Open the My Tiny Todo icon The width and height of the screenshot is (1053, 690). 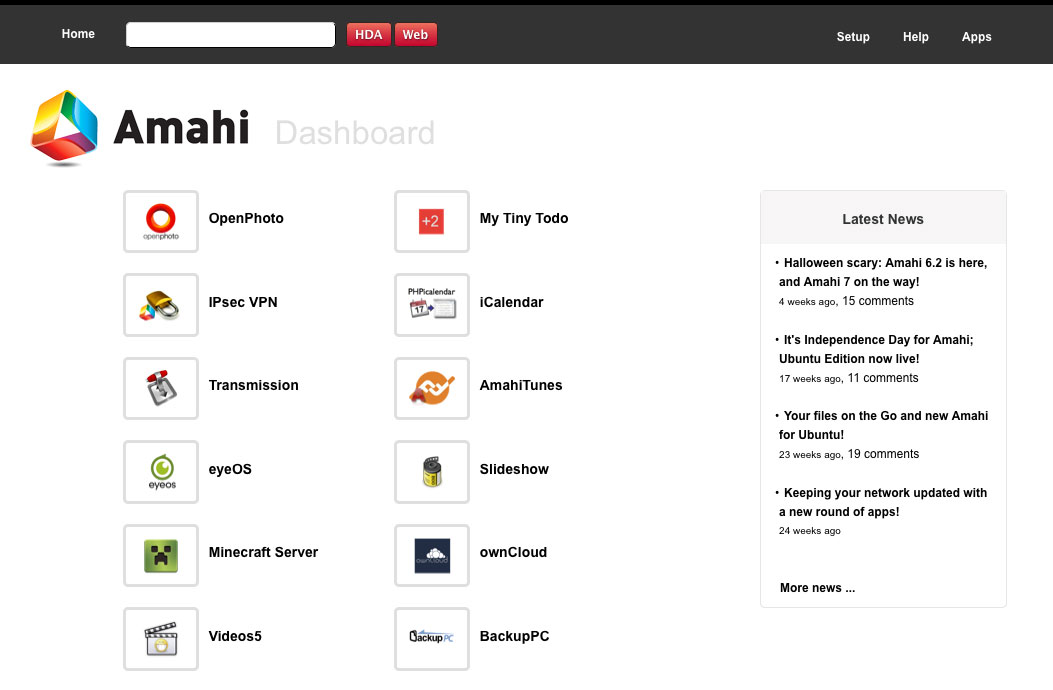click(x=432, y=222)
